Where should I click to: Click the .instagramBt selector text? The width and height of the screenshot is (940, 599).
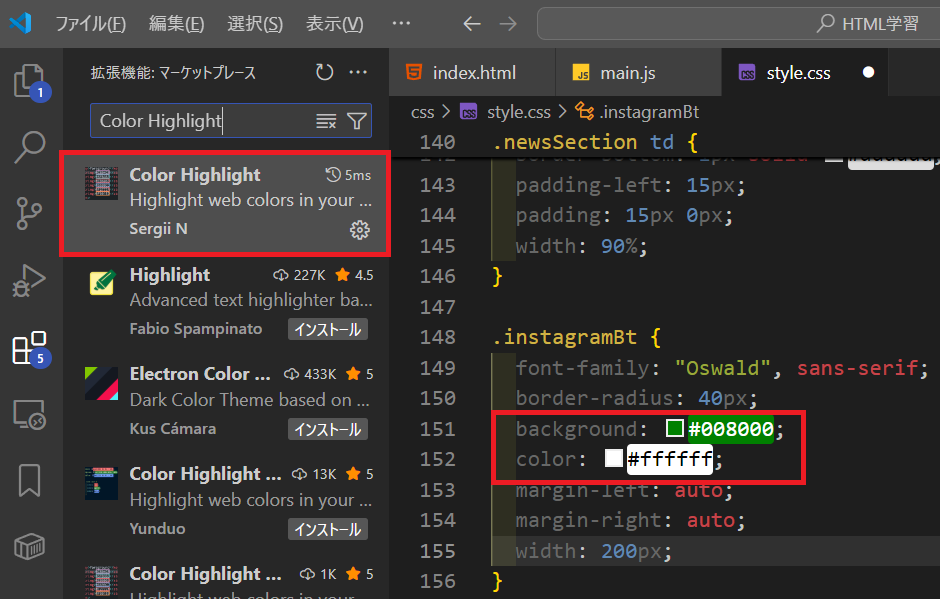pos(564,338)
